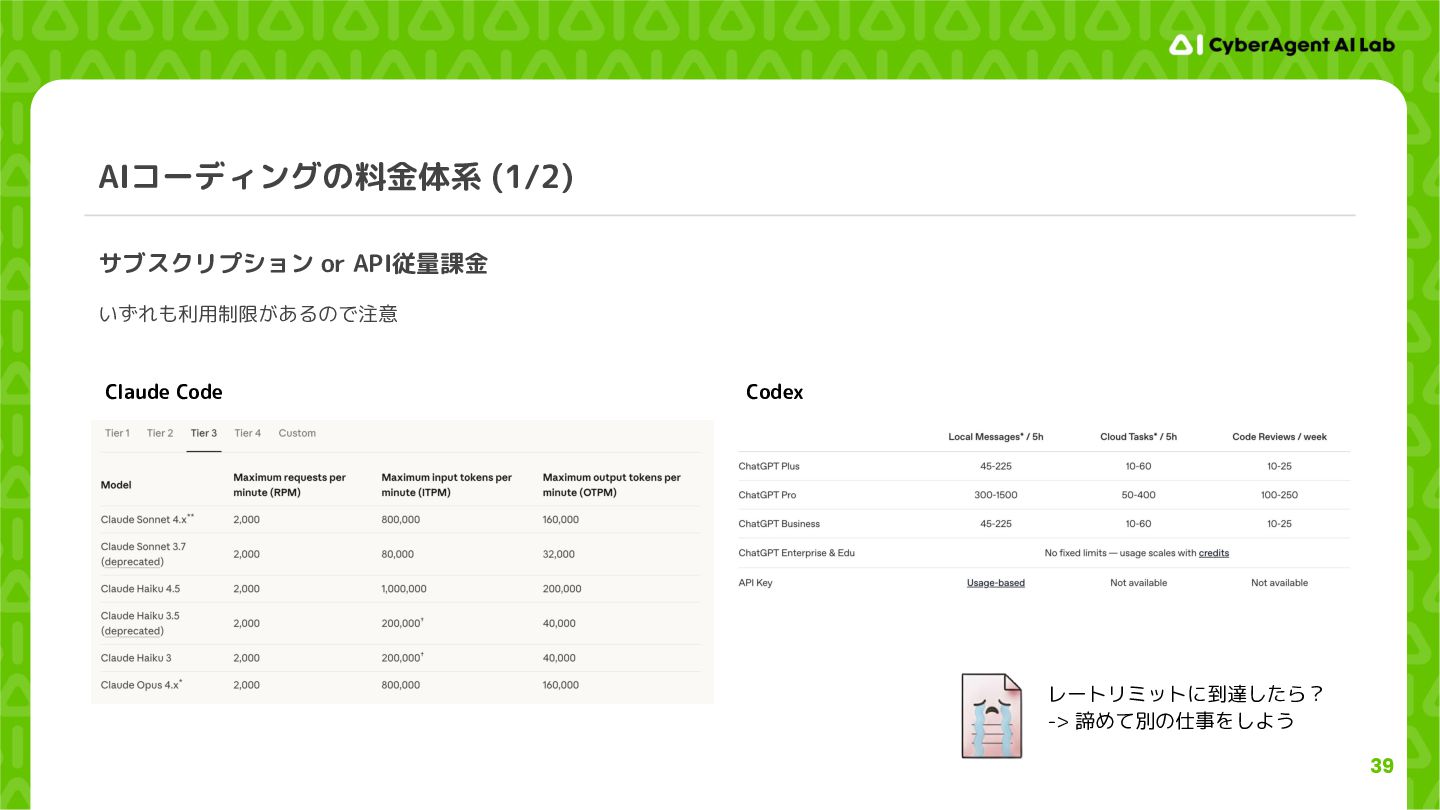Click the 'Claude Opus 4.x' row label

[x=141, y=685]
